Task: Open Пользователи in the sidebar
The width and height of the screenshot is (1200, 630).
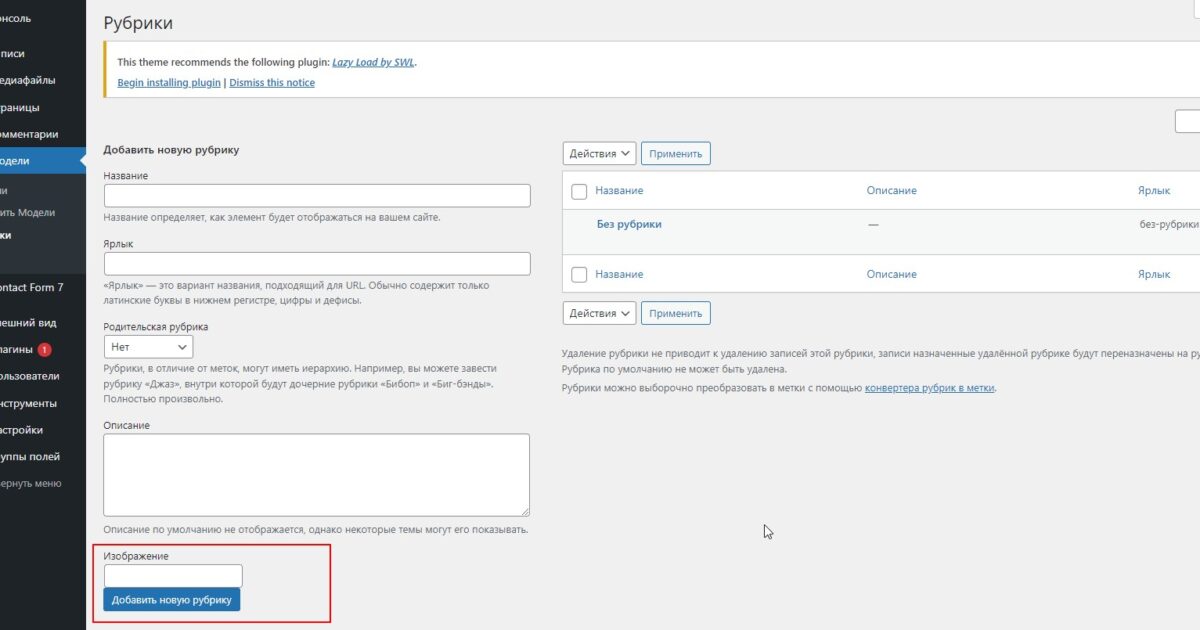Action: coord(30,377)
